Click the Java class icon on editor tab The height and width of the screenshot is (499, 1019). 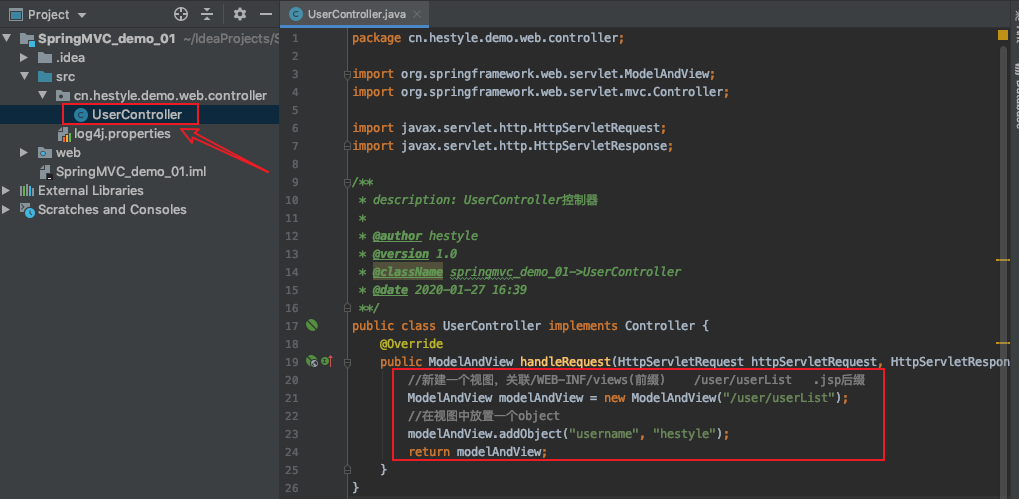(x=296, y=14)
